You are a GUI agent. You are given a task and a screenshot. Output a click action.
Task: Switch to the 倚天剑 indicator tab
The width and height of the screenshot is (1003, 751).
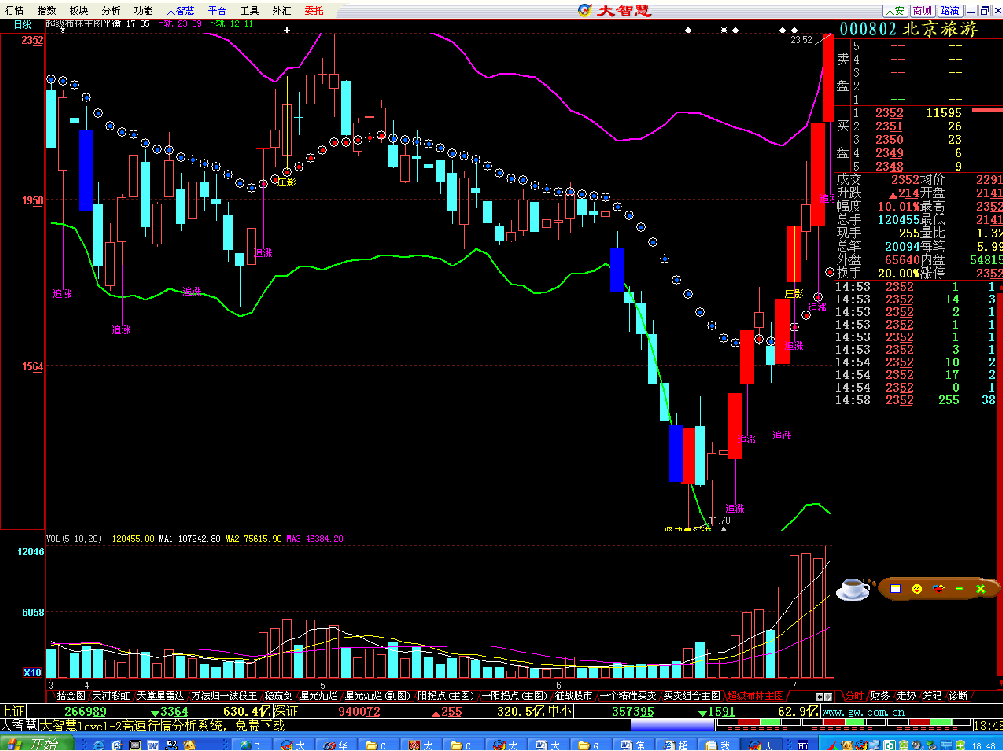278,695
